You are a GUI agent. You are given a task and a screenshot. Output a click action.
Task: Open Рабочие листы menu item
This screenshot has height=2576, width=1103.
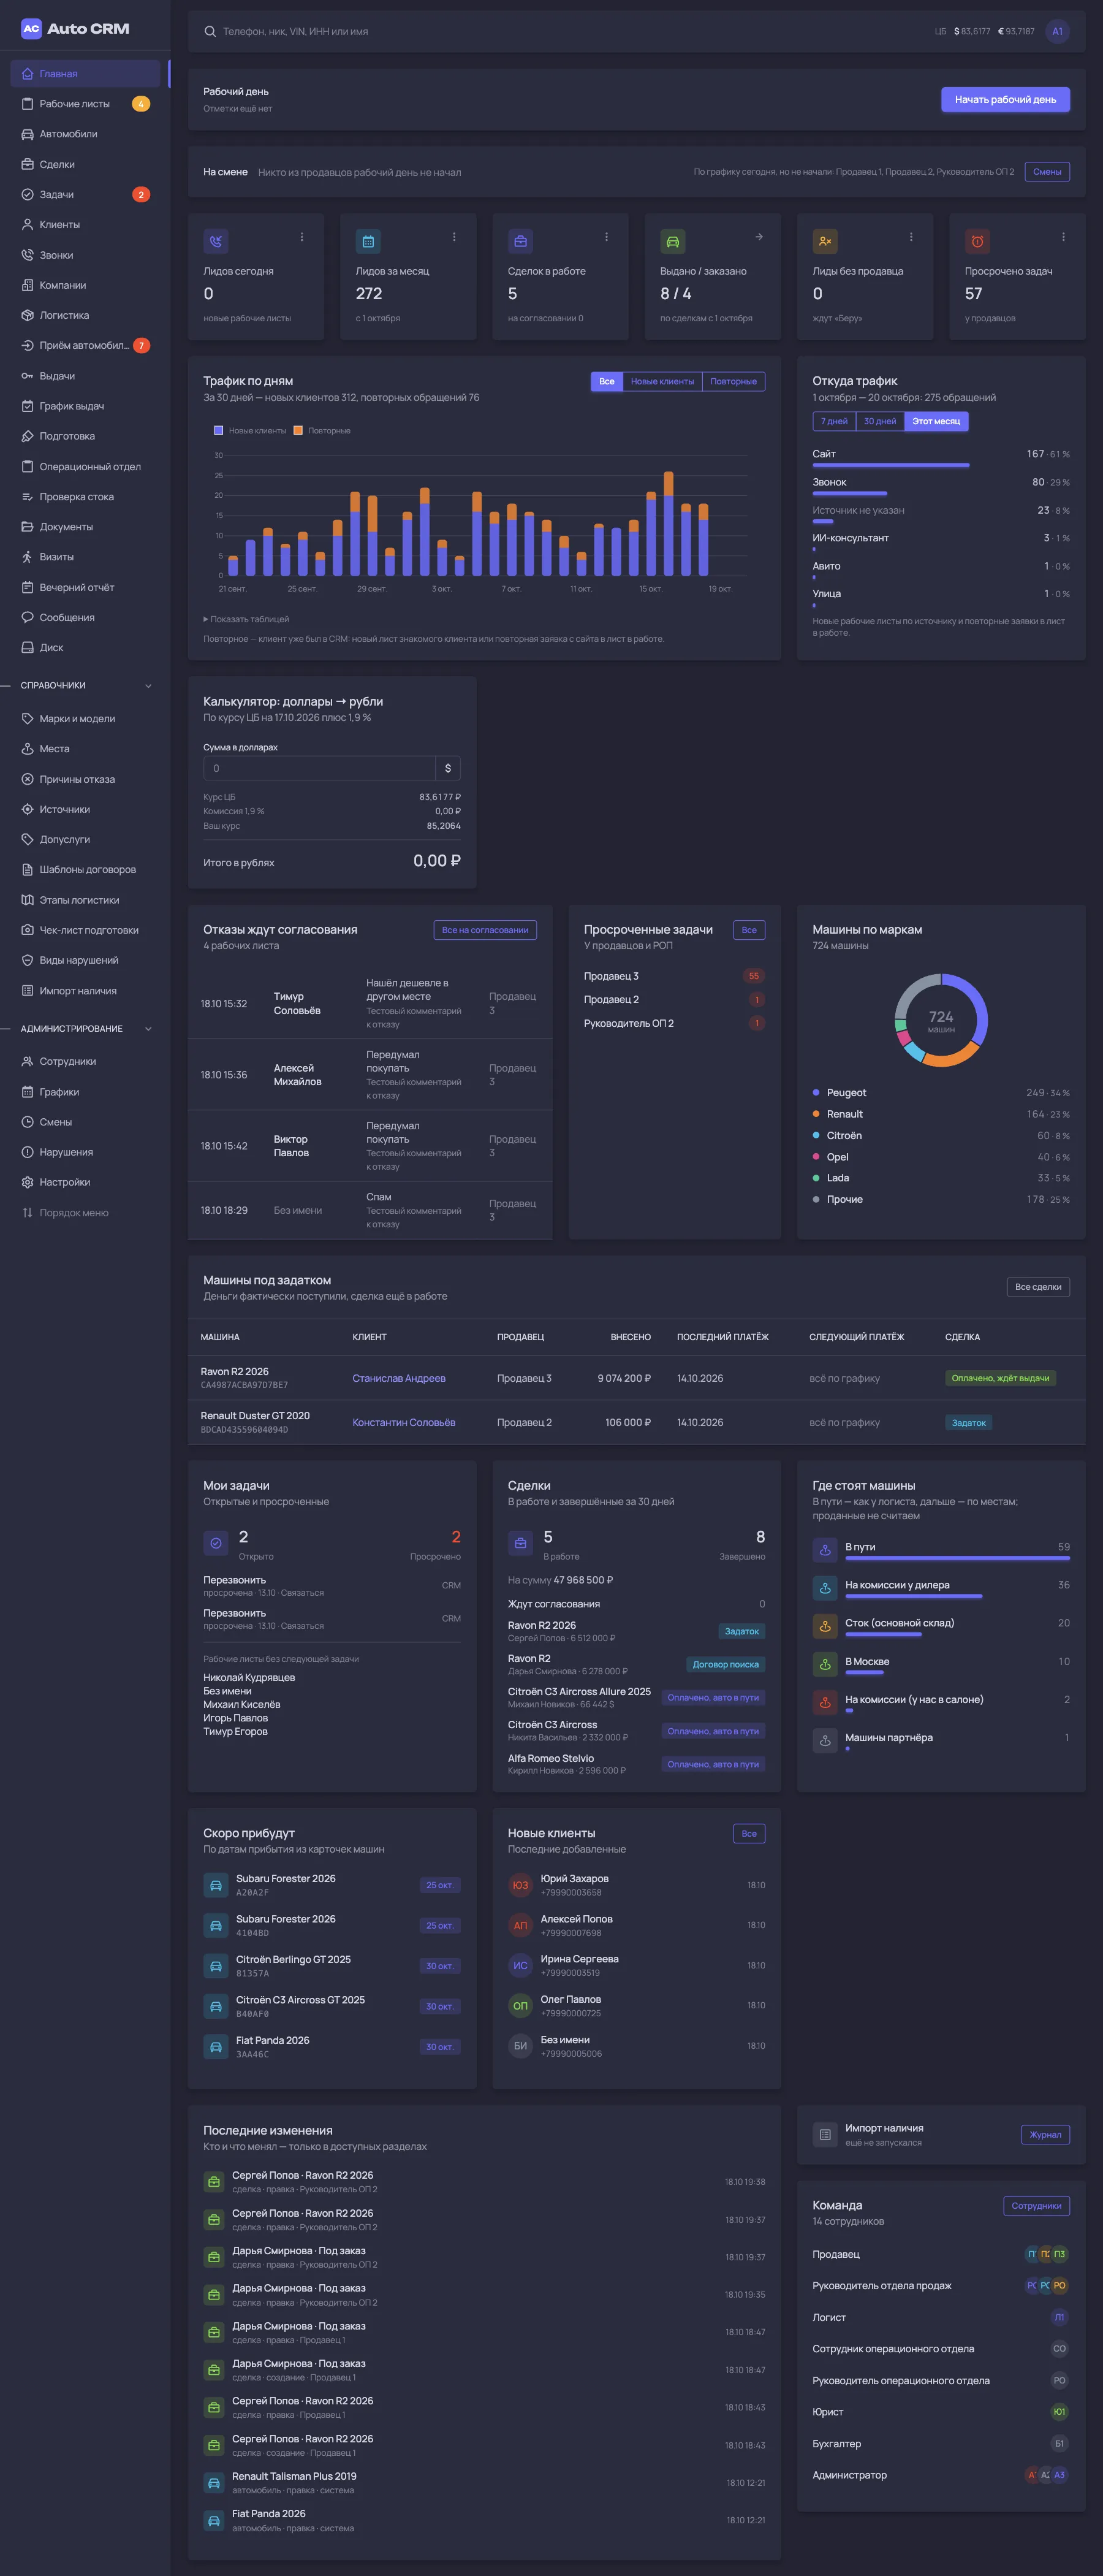click(85, 104)
